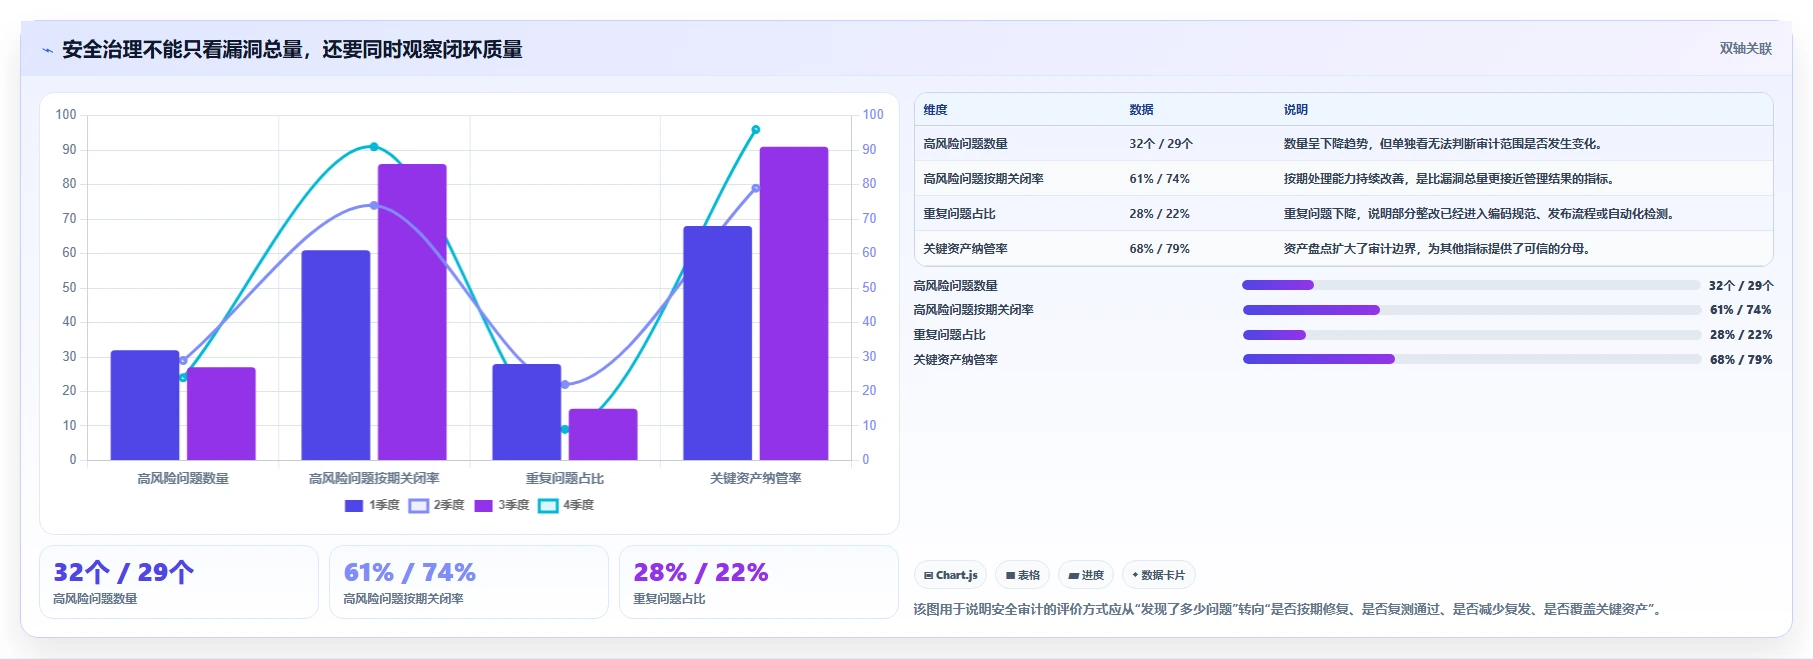The height and width of the screenshot is (659, 1813).
Task: Click the blue 1季度 bar for 重复问题占比
Action: [527, 412]
